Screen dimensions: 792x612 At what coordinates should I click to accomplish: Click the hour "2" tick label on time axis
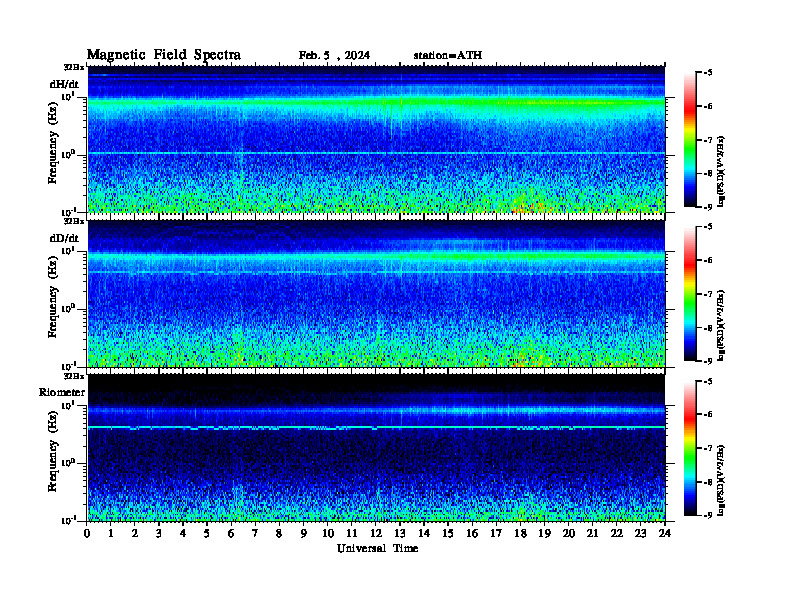(135, 534)
